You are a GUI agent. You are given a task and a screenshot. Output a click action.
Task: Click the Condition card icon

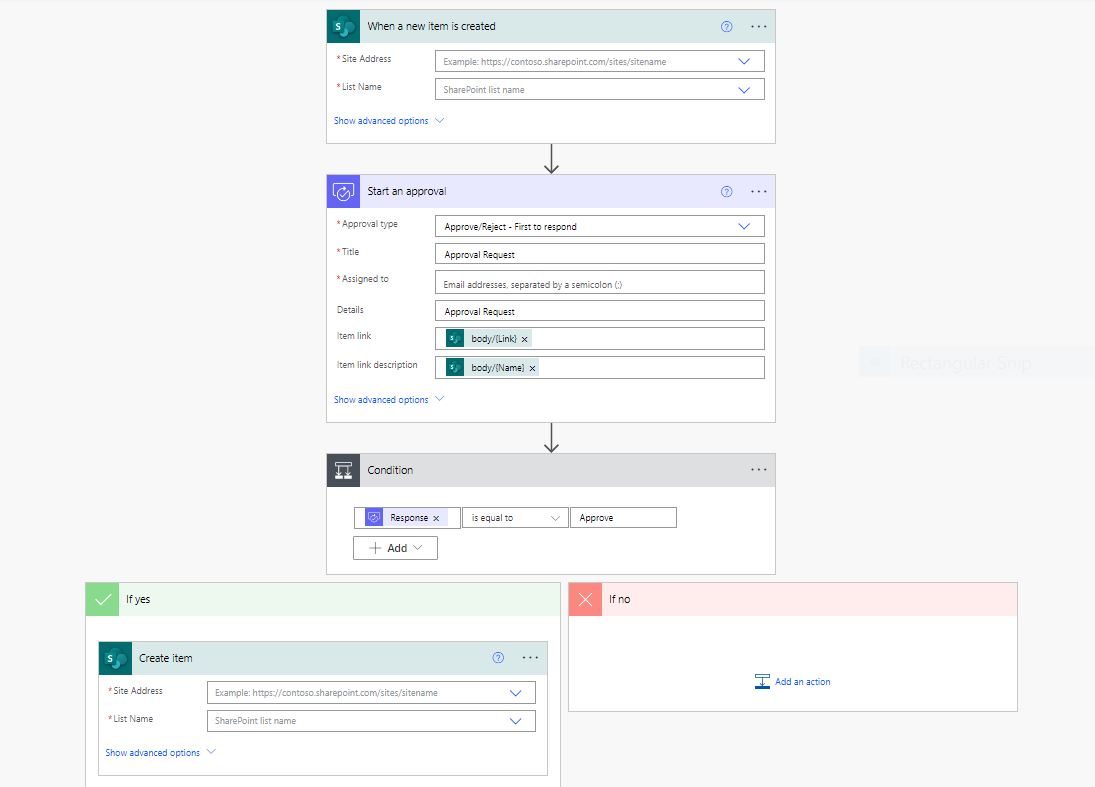point(343,470)
